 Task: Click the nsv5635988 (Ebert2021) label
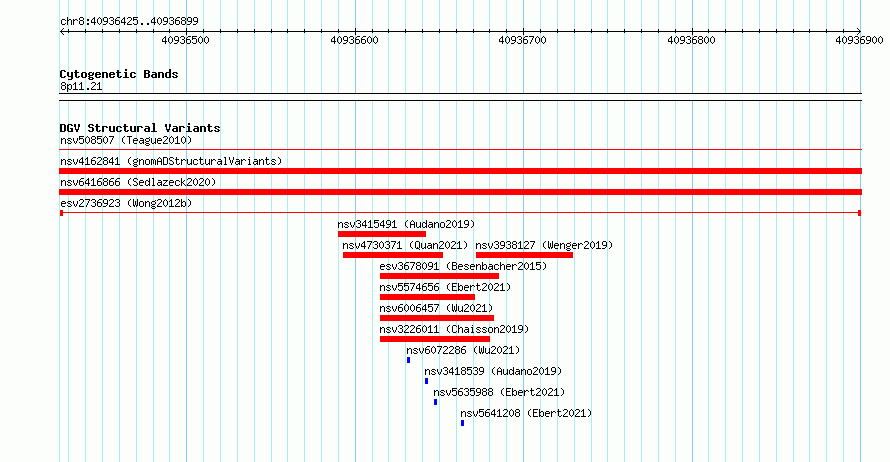click(499, 392)
